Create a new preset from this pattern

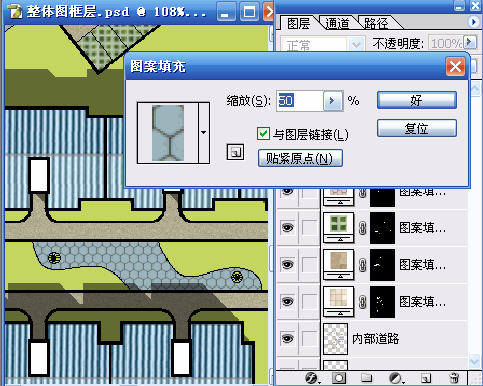(x=235, y=152)
